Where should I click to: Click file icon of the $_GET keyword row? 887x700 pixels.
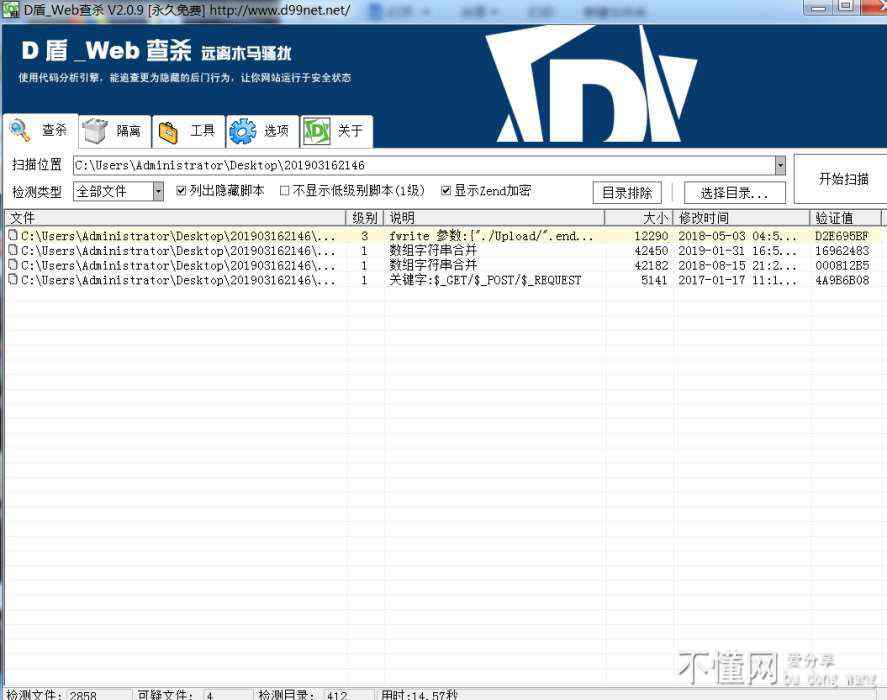[x=13, y=281]
